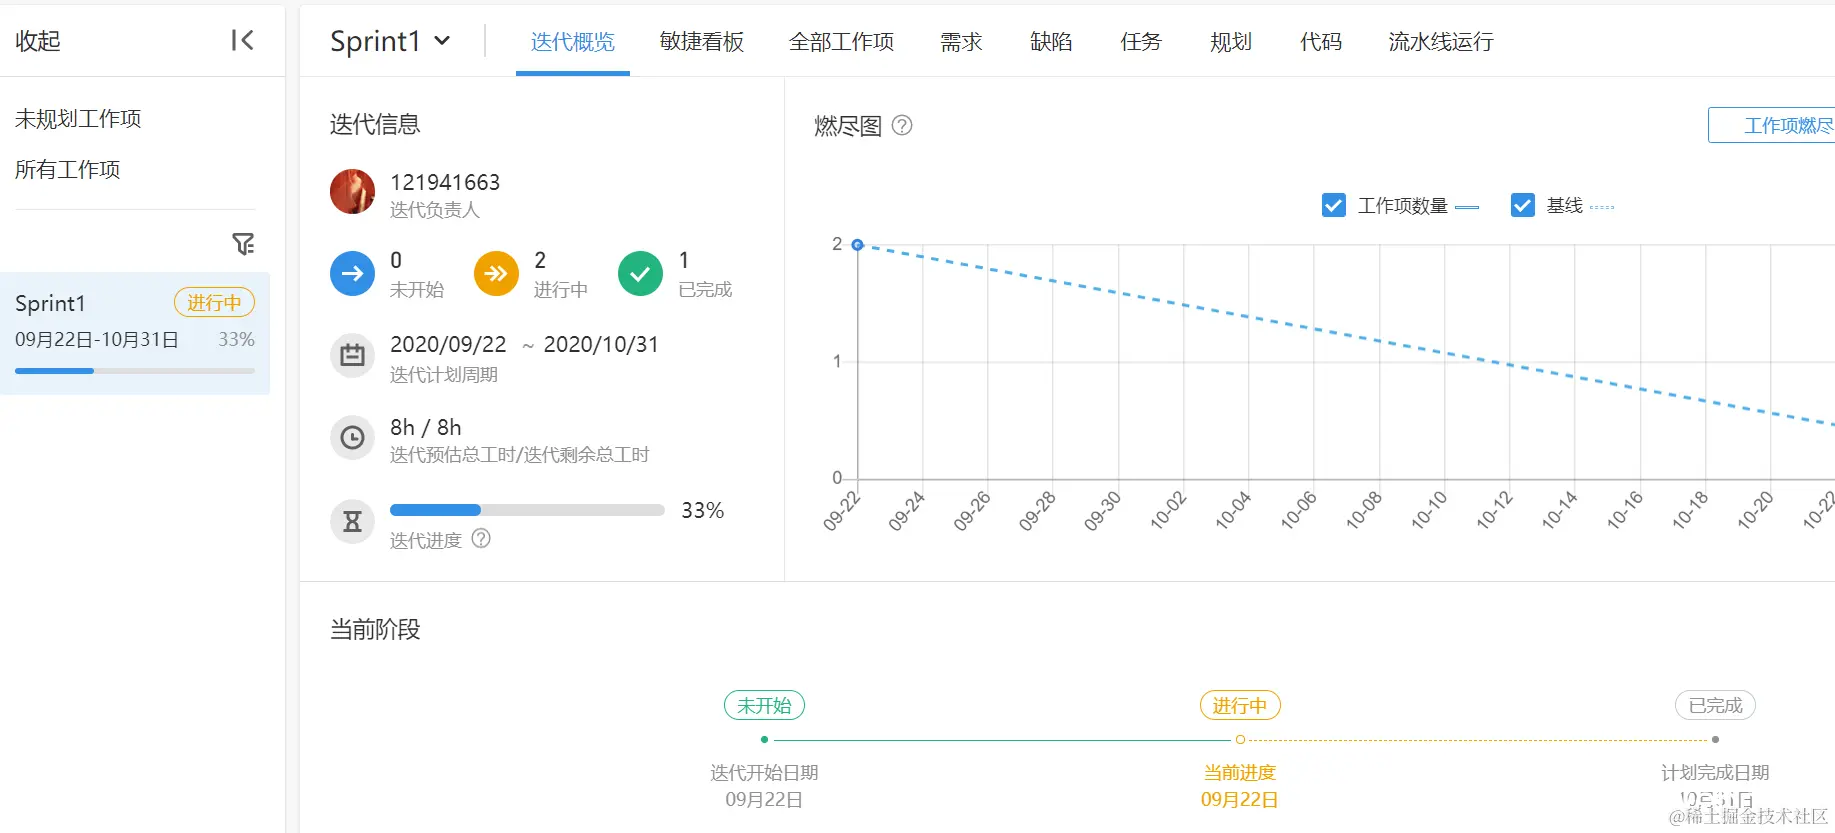
Task: Click the 33% iteration progress bar
Action: coord(527,510)
